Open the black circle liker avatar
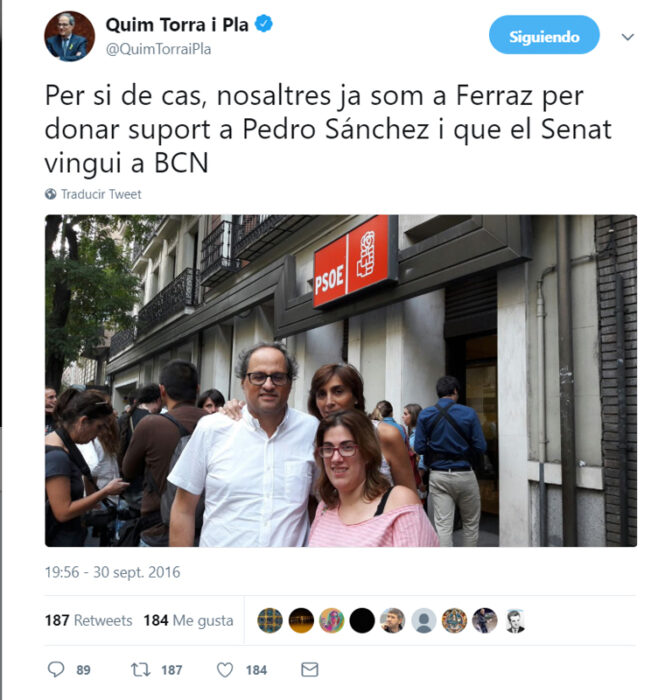 click(362, 621)
